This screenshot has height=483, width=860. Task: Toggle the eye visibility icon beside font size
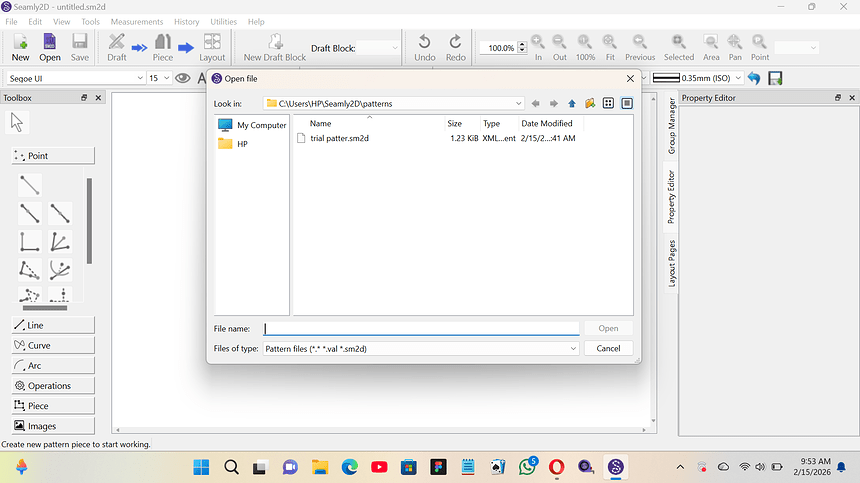pyautogui.click(x=183, y=78)
